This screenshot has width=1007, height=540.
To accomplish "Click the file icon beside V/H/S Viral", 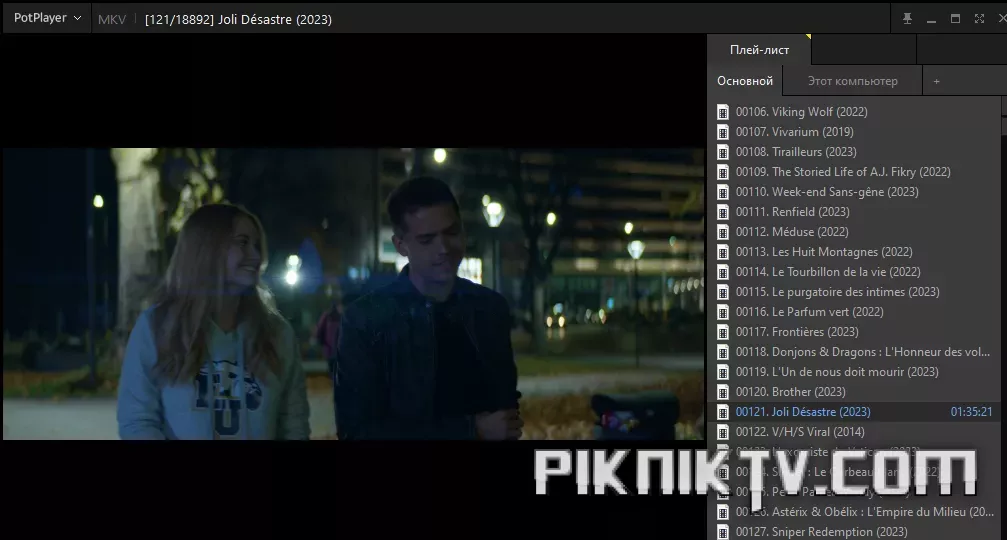I will click(x=722, y=431).
